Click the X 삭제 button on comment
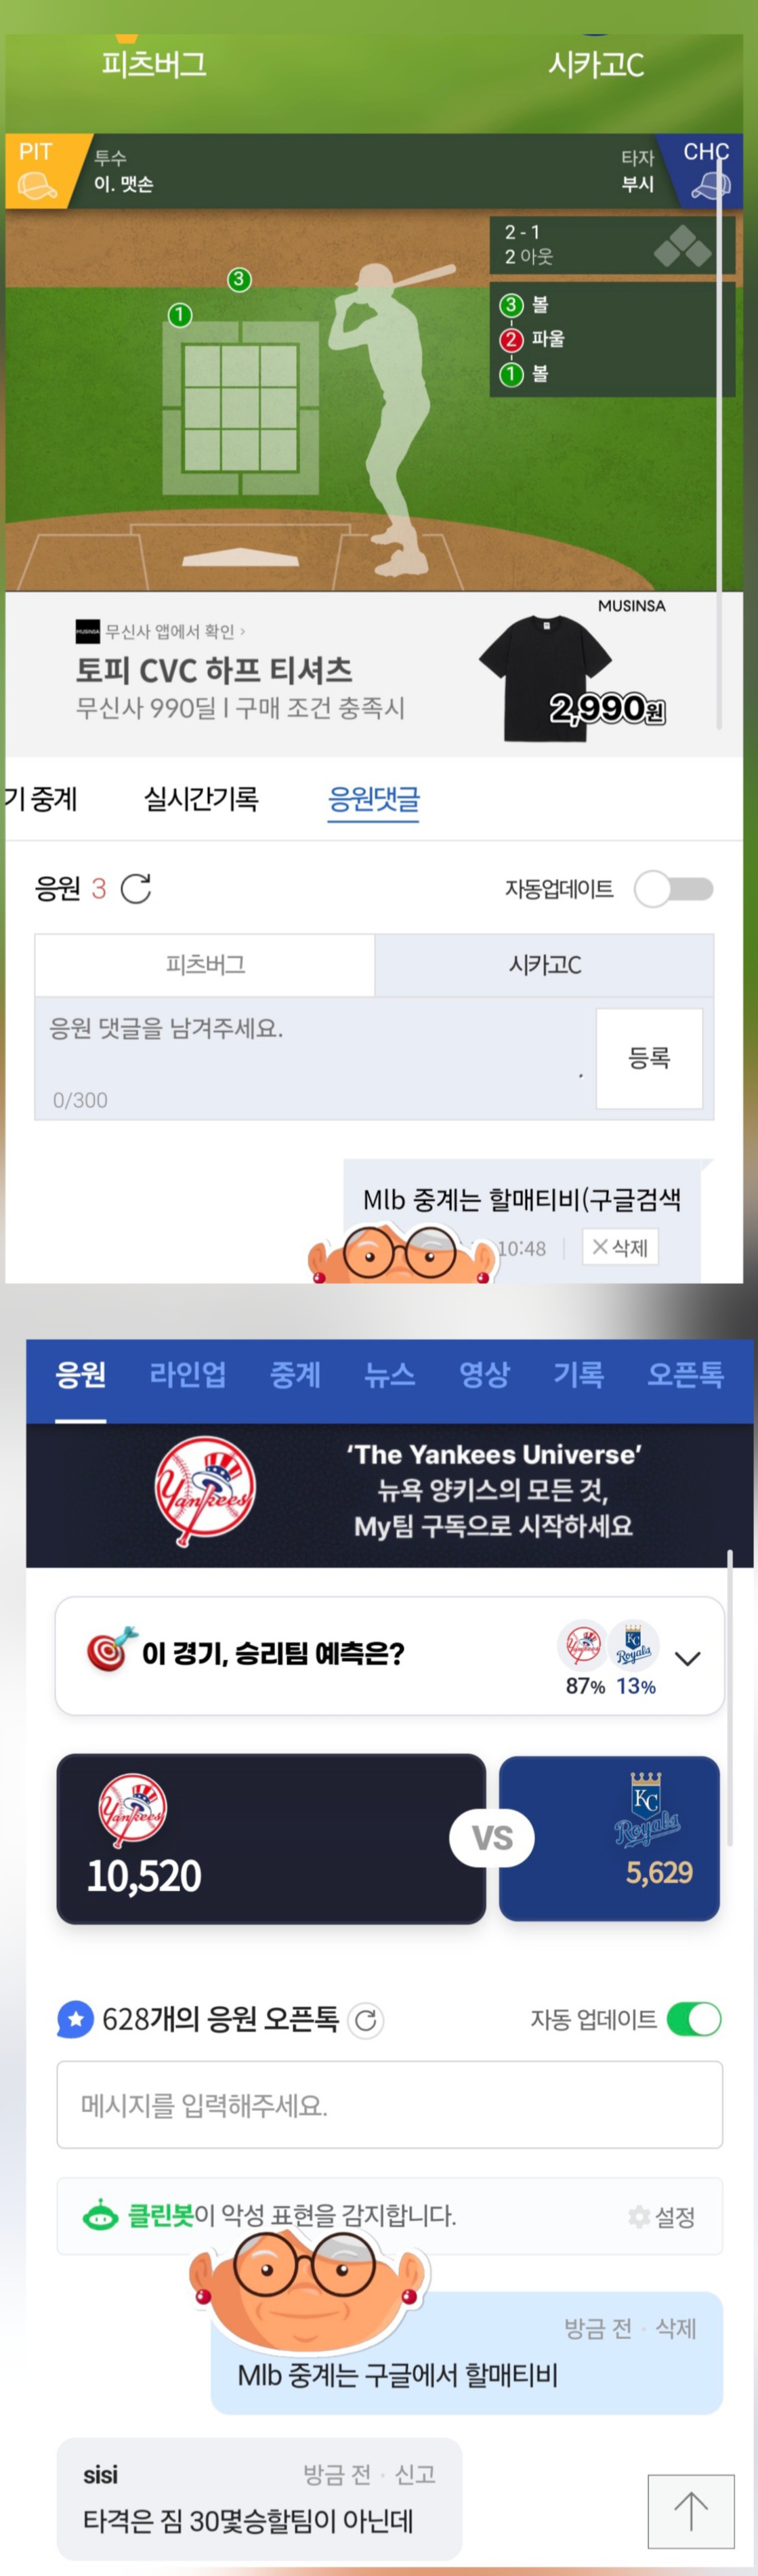This screenshot has height=2576, width=758. (x=620, y=1247)
